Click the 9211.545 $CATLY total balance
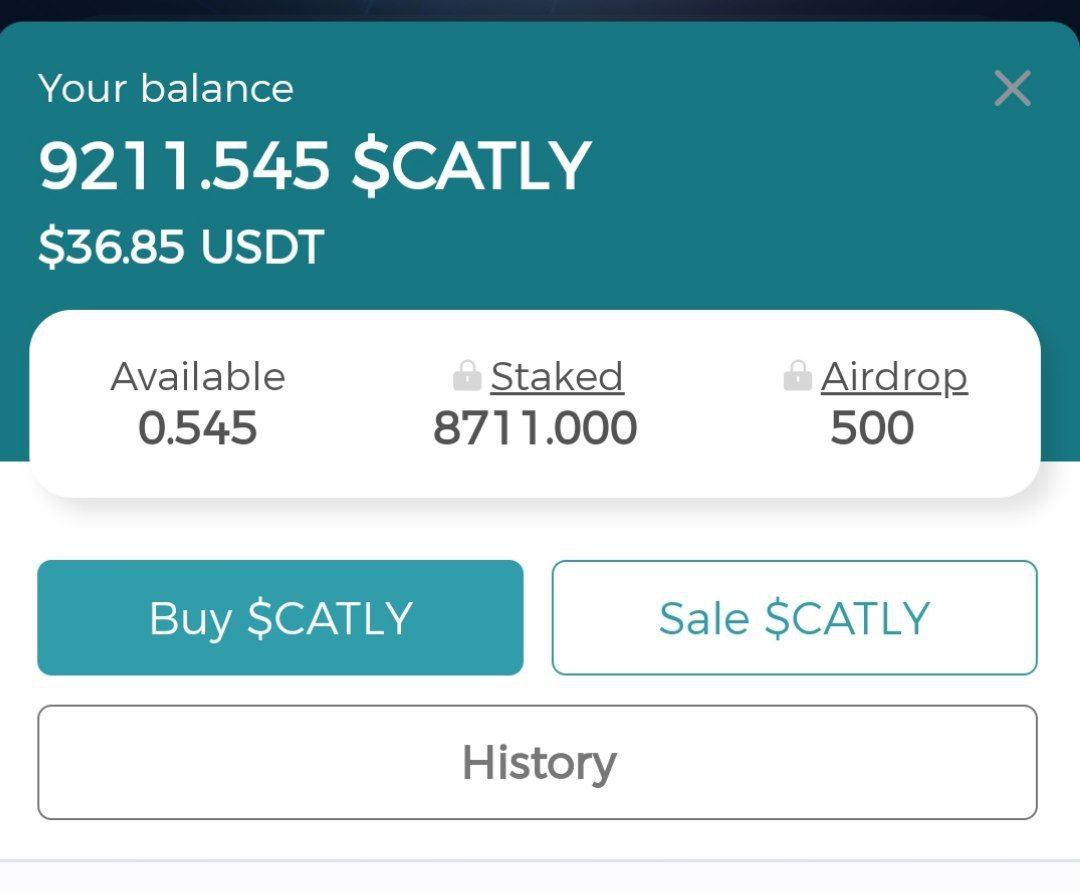This screenshot has width=1080, height=892. [315, 166]
